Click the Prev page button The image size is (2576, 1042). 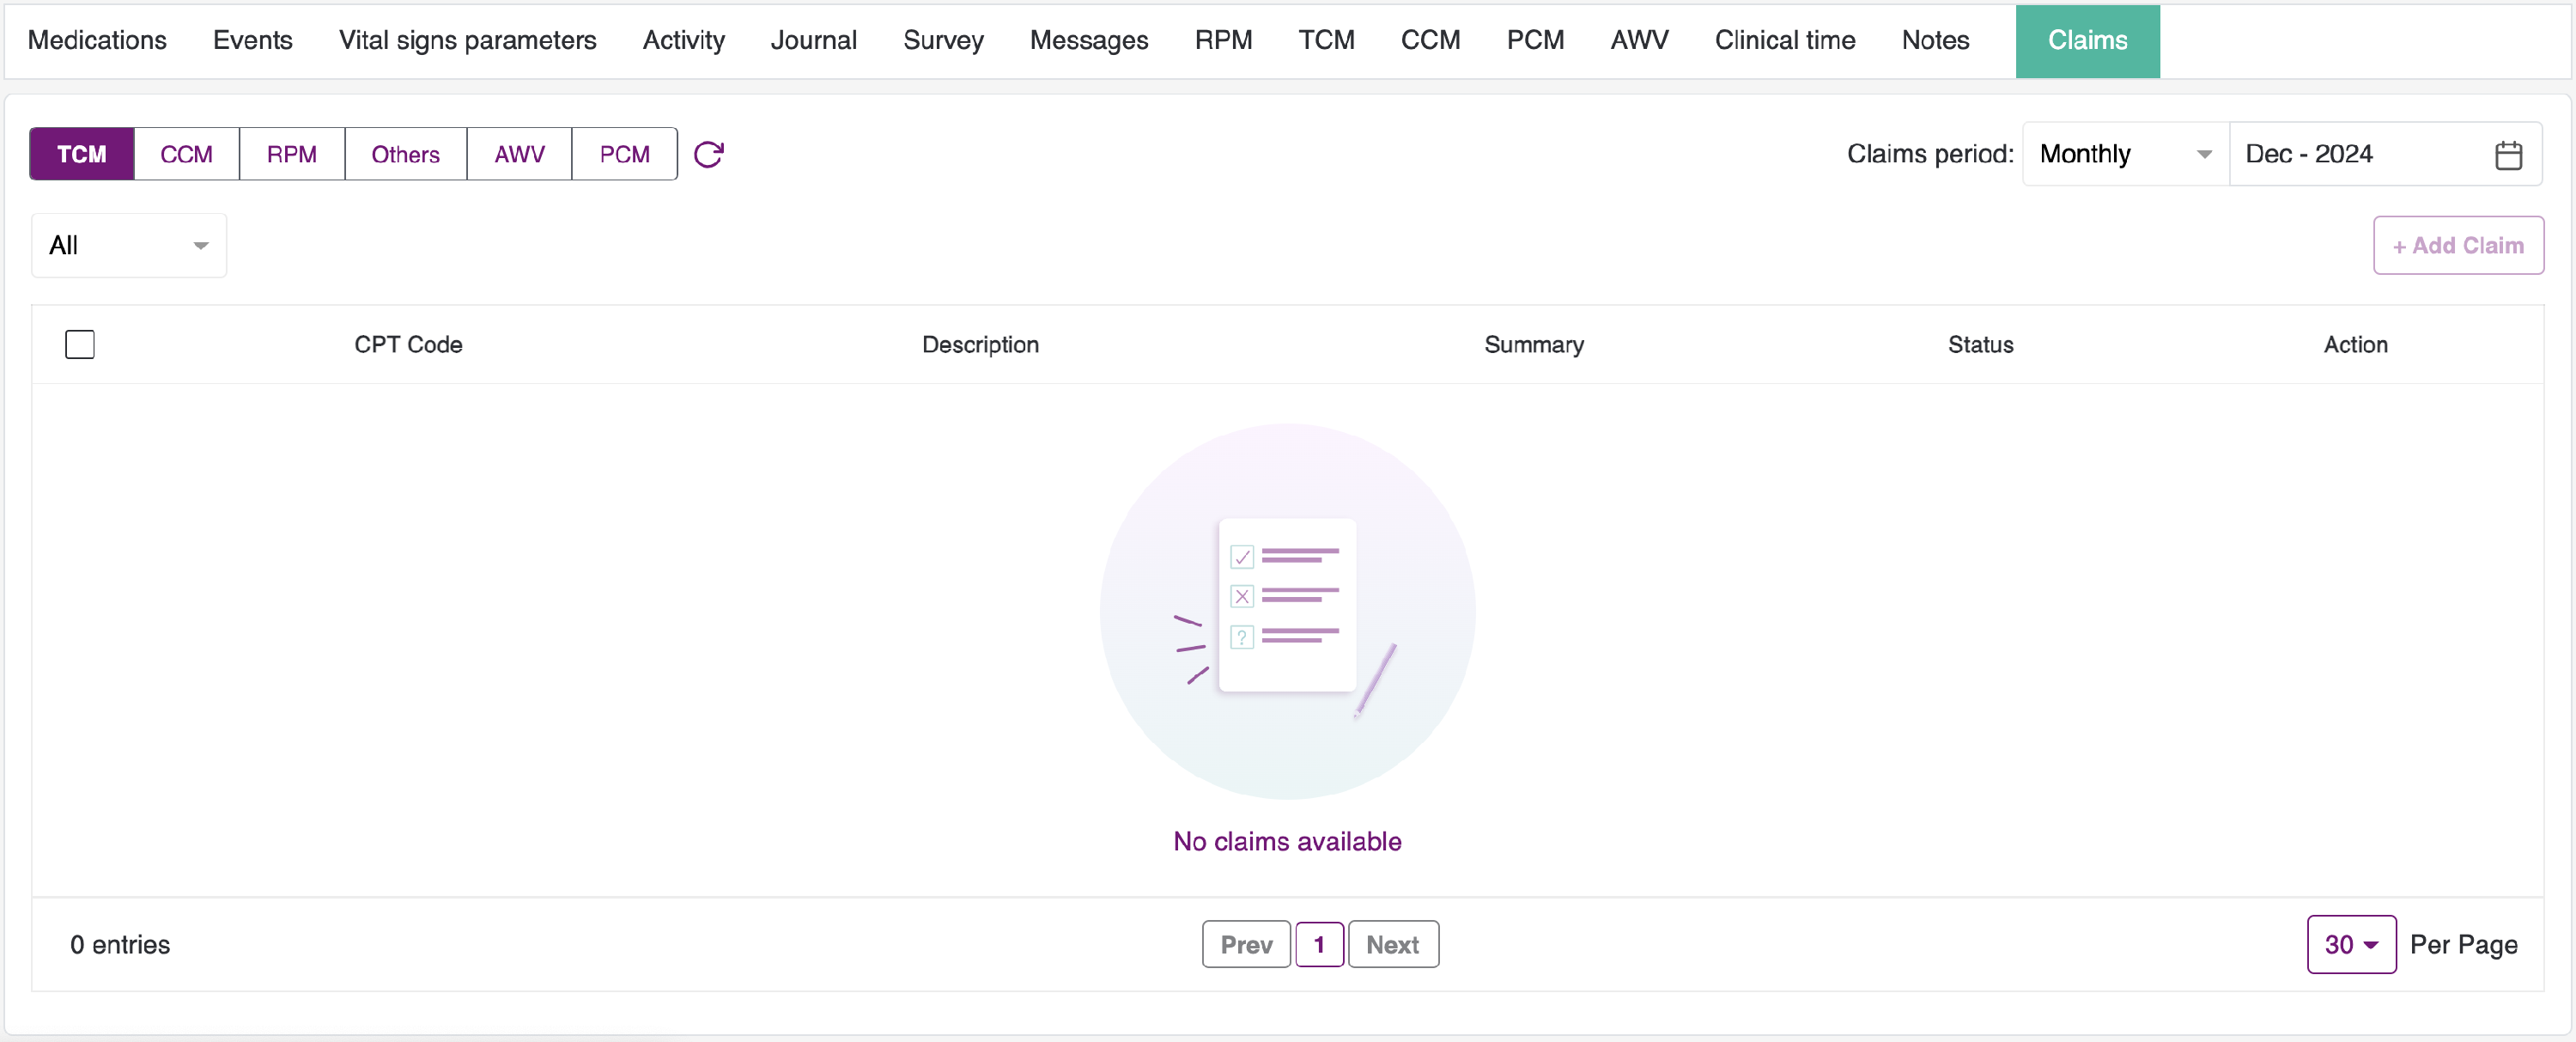pos(1245,944)
